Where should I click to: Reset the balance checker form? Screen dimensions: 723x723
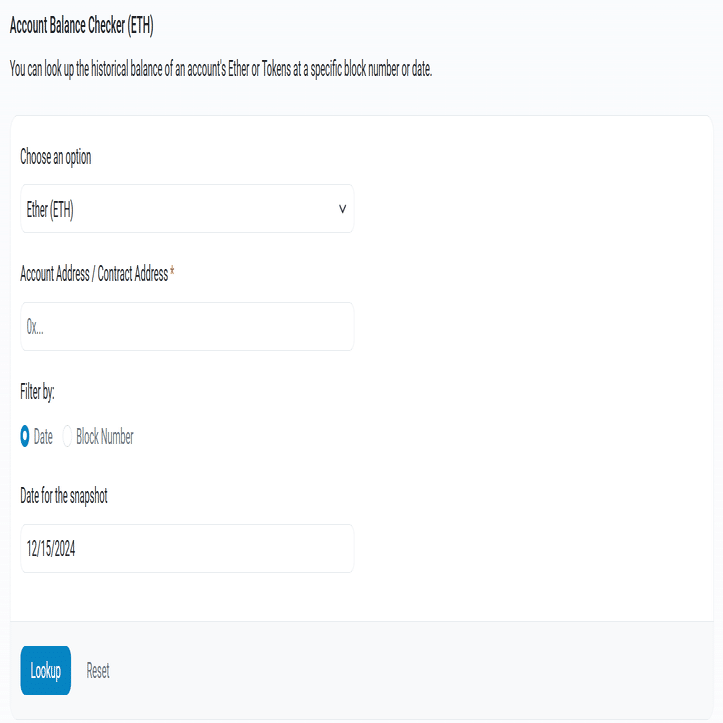(x=98, y=671)
